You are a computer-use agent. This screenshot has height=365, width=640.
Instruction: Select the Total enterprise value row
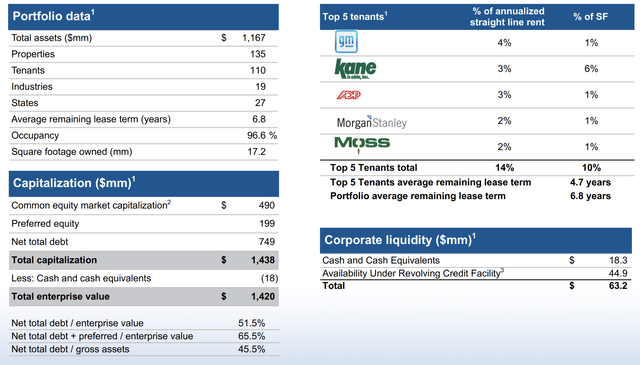[x=144, y=296]
